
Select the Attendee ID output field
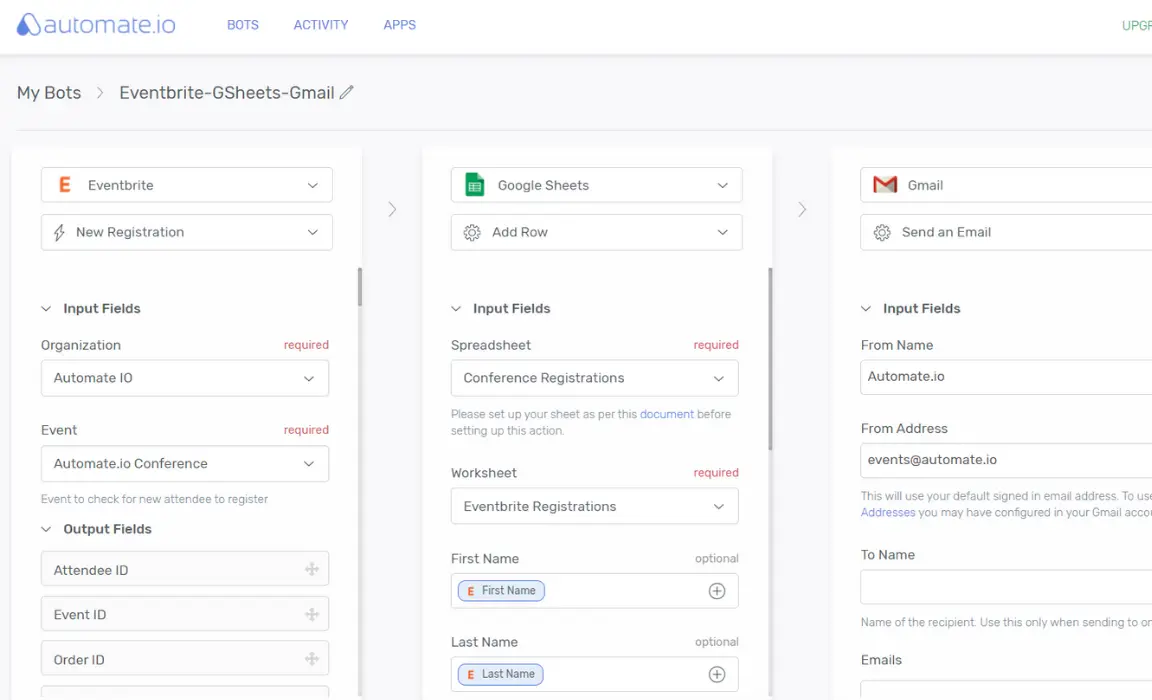coord(185,569)
